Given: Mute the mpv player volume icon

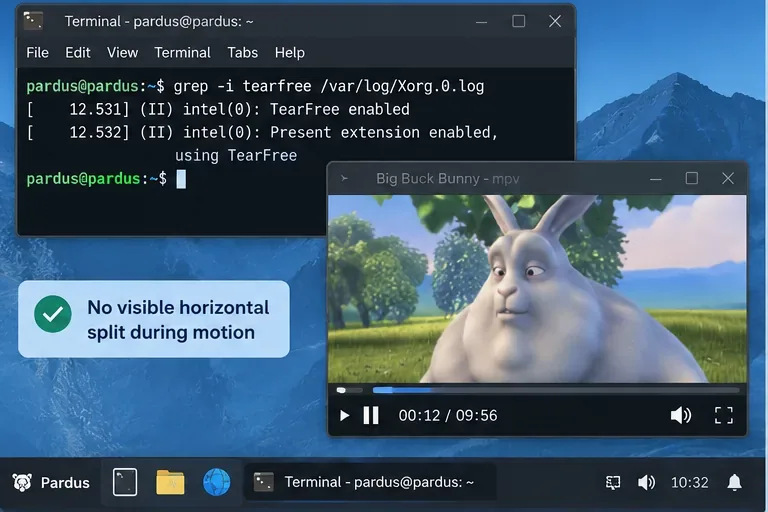Looking at the screenshot, I should (x=680, y=415).
